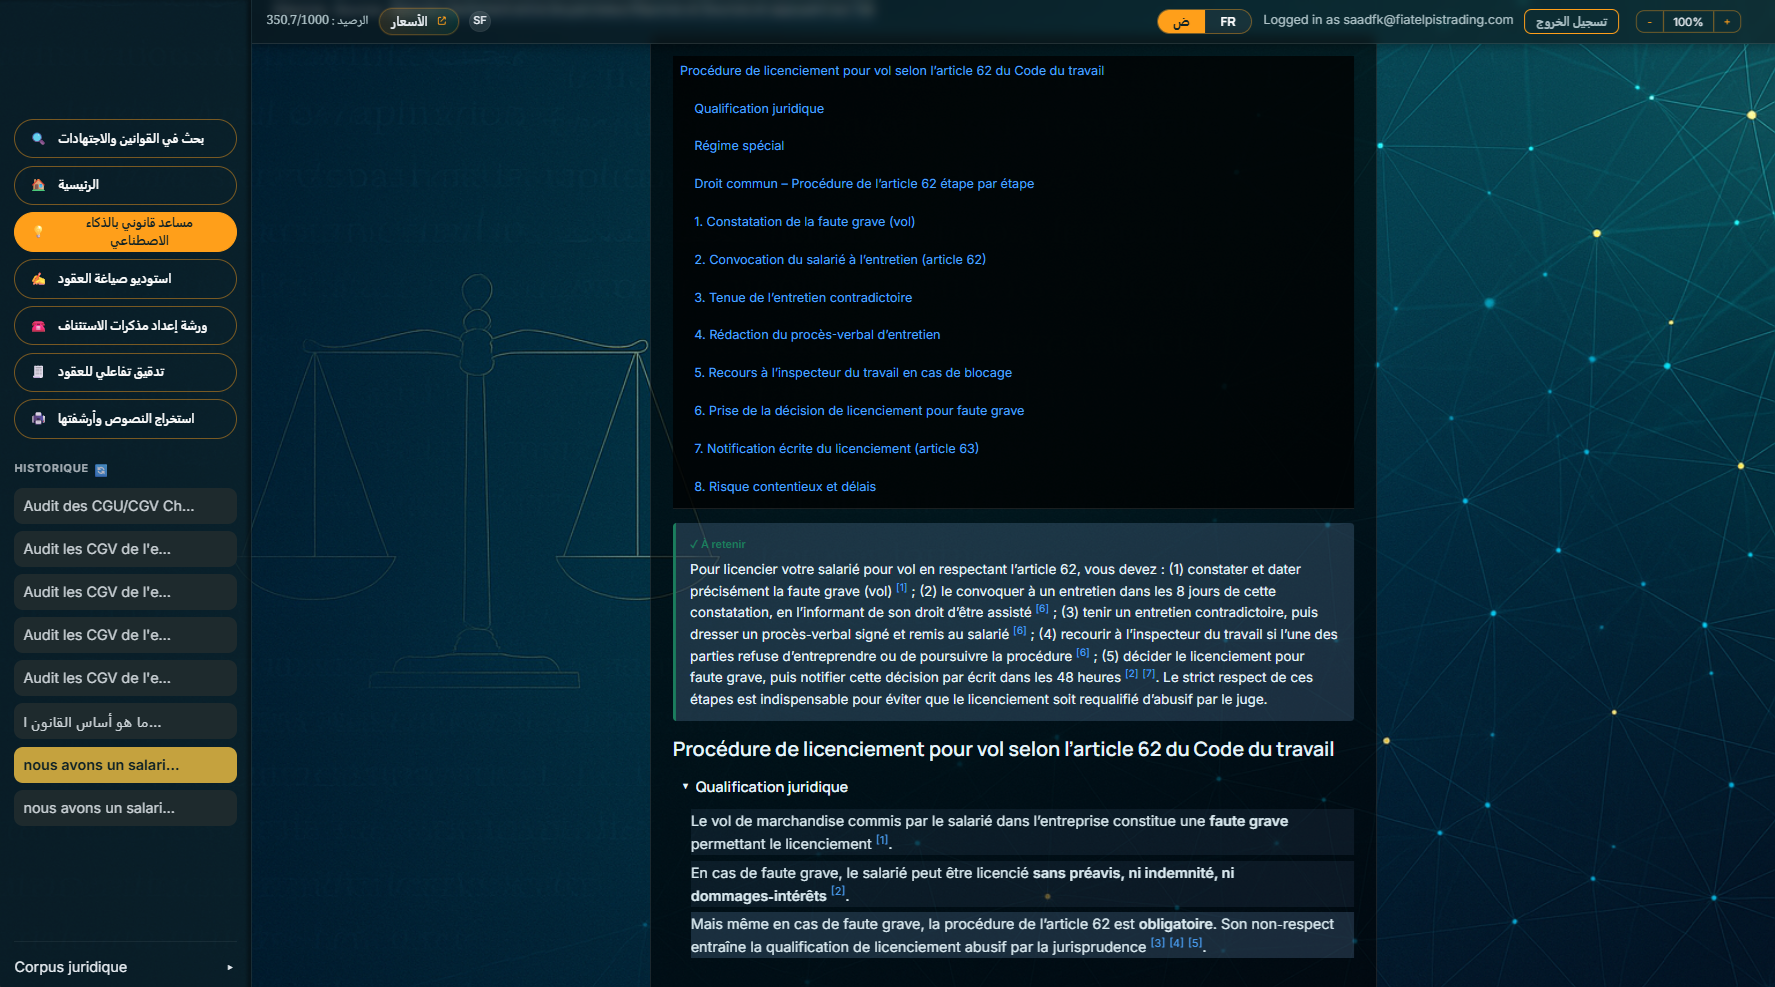1775x987 pixels.
Task: Refresh the Historique list
Action: click(x=99, y=468)
